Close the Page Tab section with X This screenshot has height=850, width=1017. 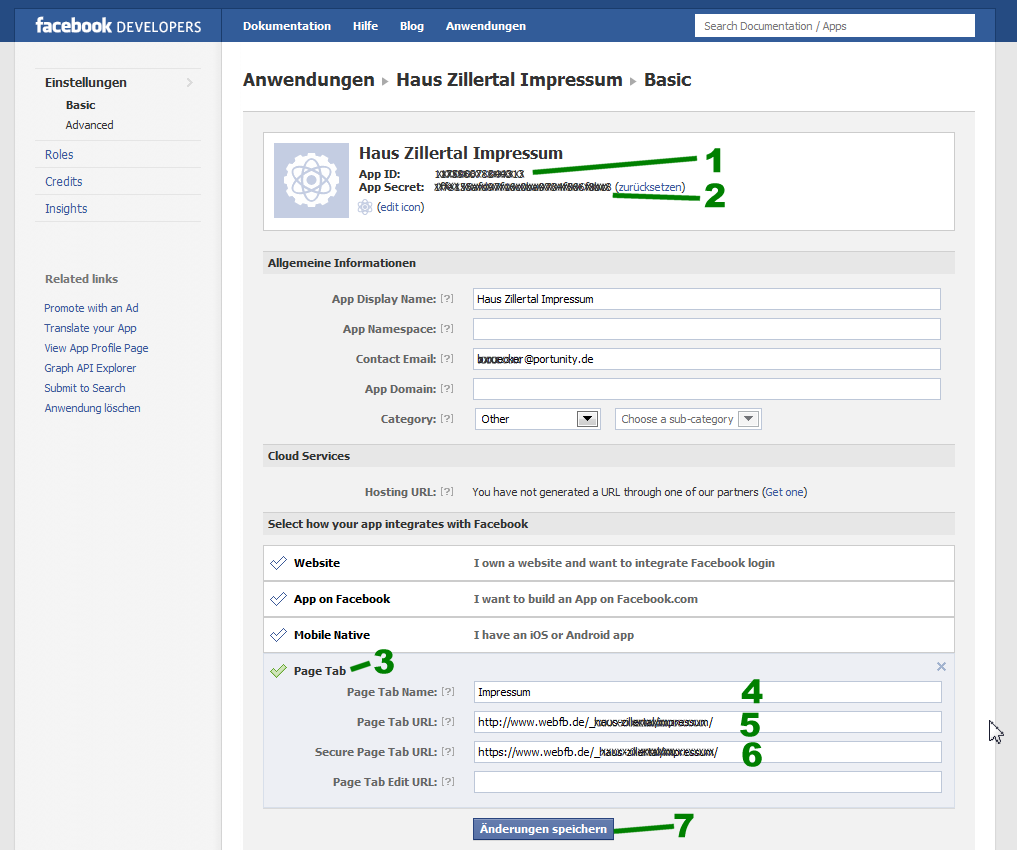point(941,667)
